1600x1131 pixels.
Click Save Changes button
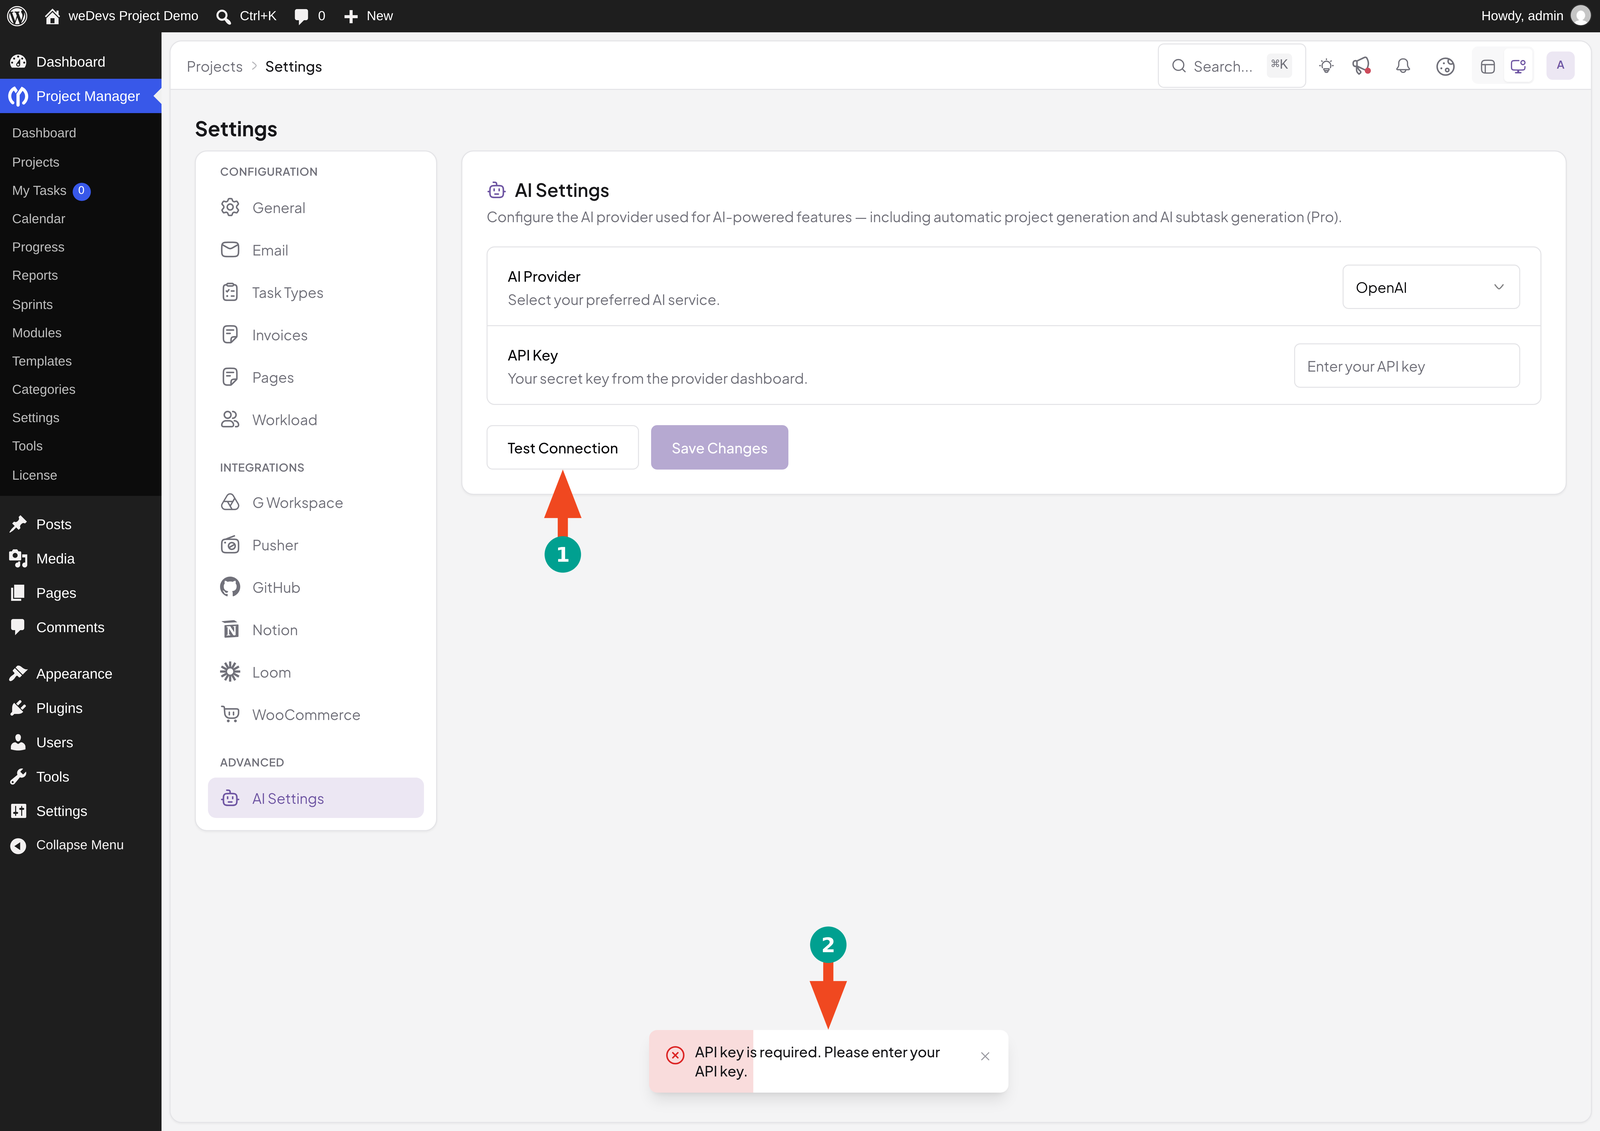pos(719,448)
